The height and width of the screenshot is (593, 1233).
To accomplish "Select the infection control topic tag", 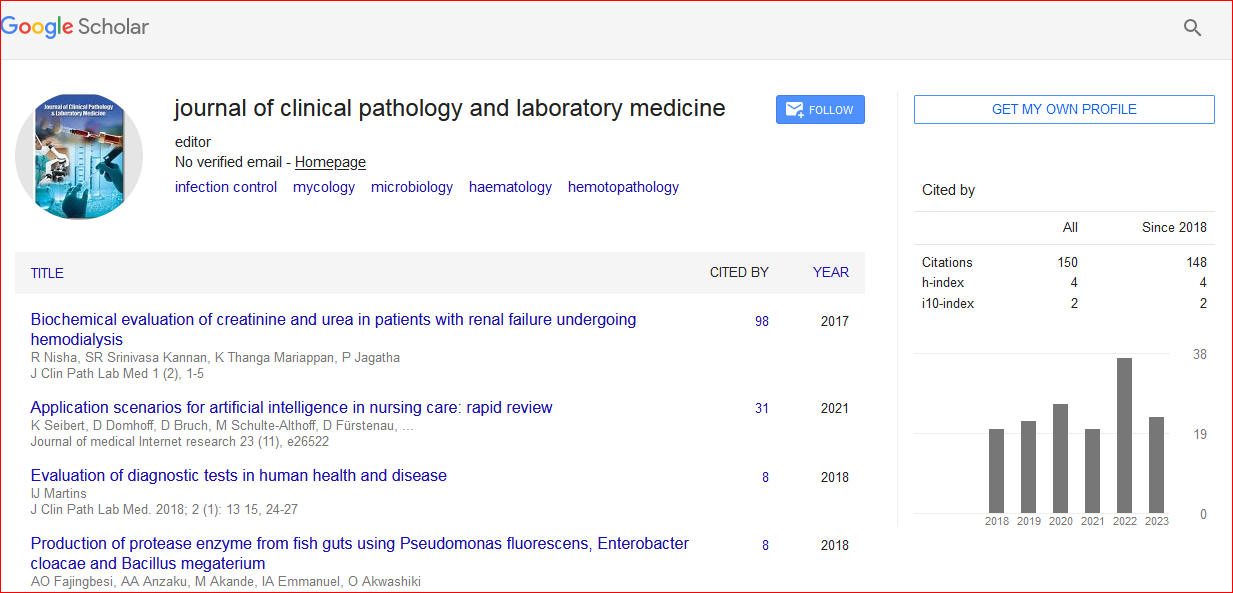I will (x=226, y=187).
